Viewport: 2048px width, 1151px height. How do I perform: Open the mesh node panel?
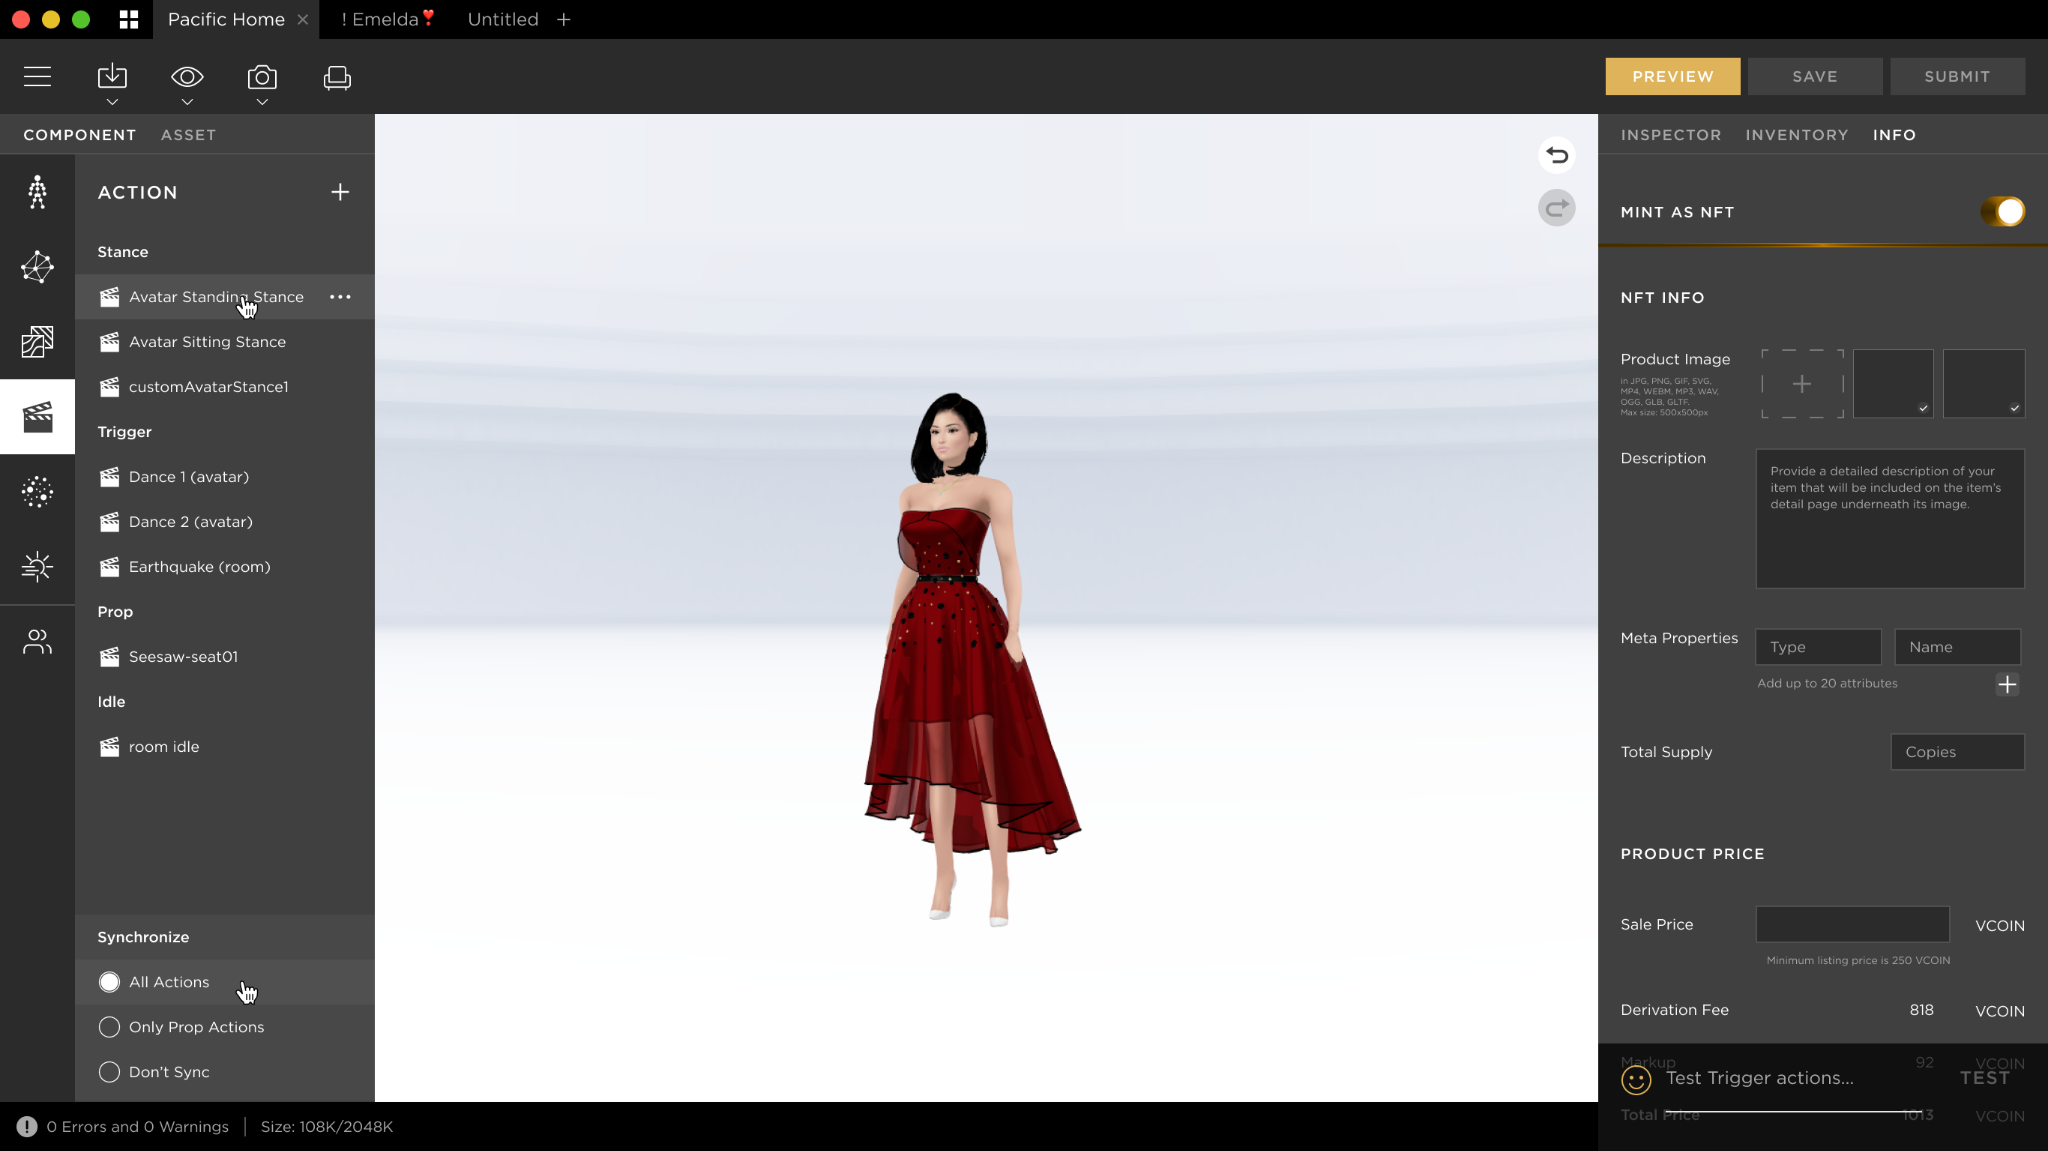(x=37, y=267)
